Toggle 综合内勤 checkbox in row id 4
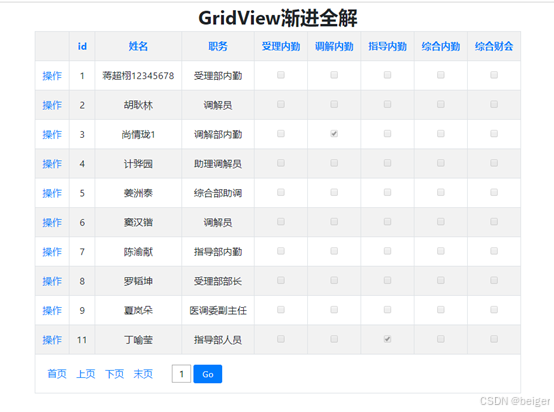 point(441,163)
